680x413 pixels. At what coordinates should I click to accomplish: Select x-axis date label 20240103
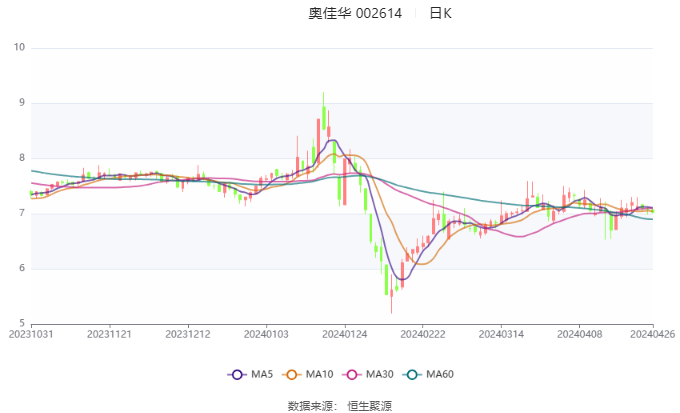266,334
